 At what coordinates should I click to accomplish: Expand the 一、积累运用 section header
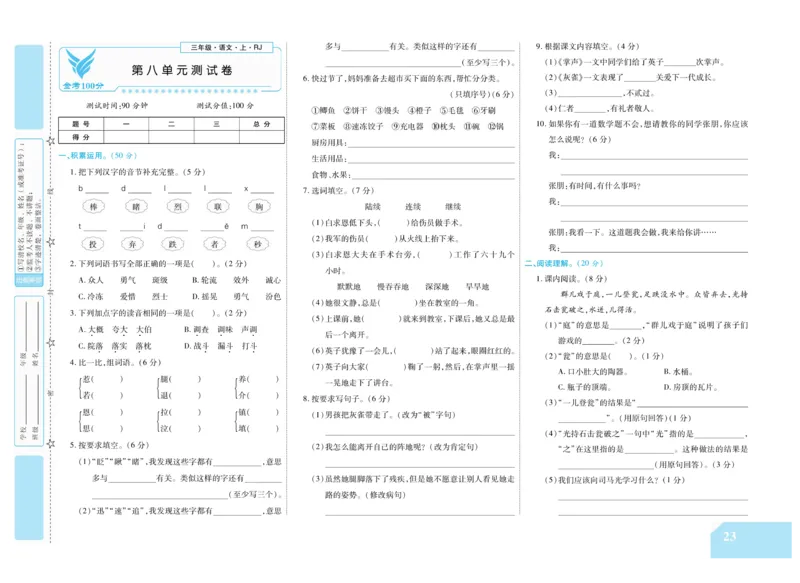pos(93,156)
